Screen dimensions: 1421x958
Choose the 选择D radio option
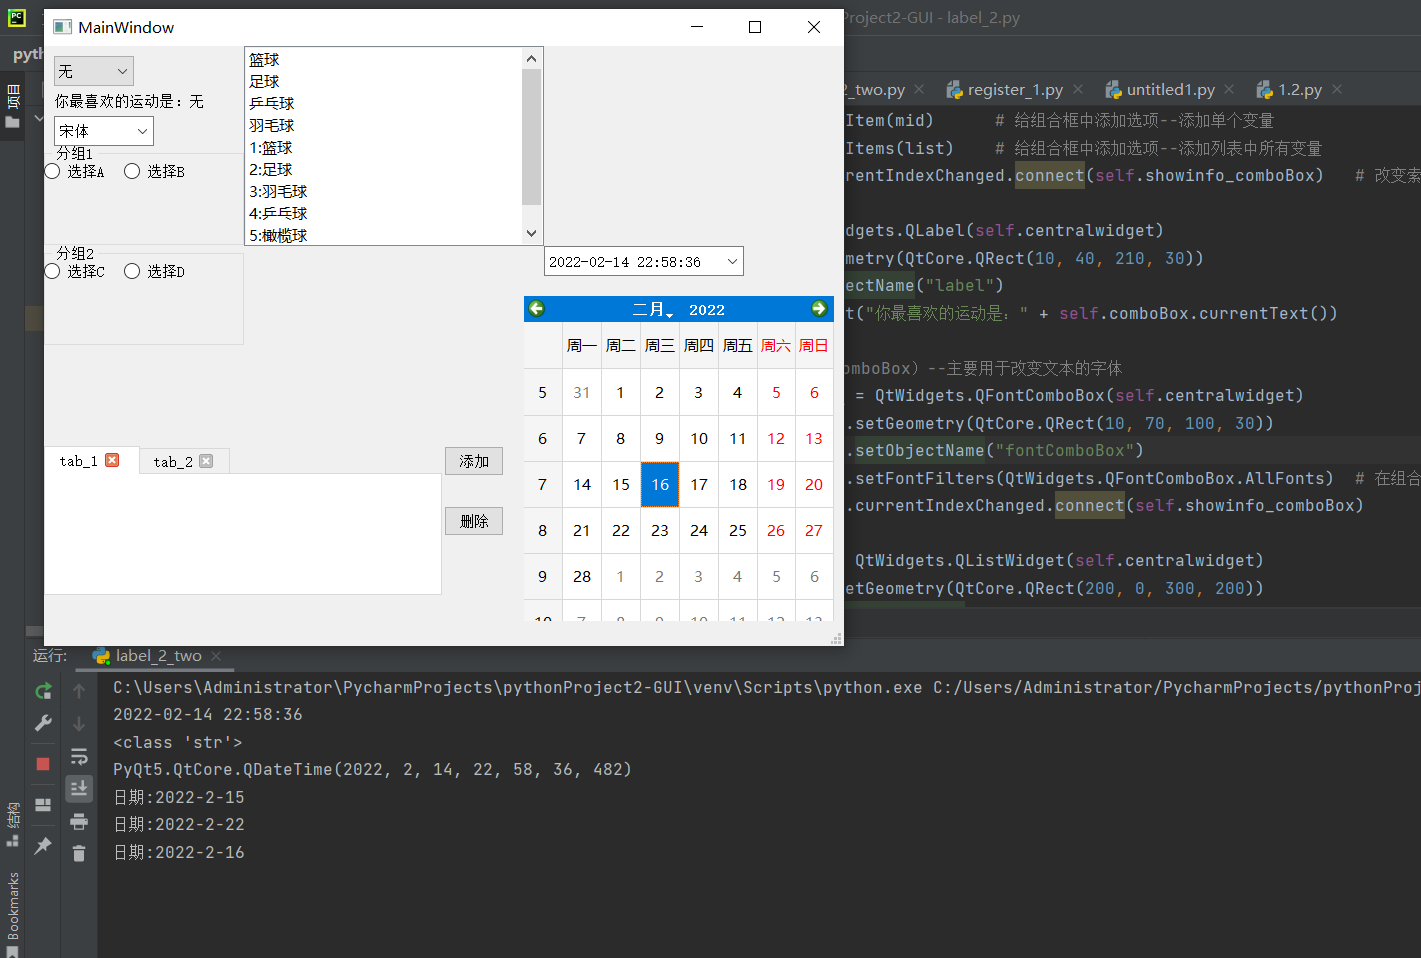[x=131, y=271]
